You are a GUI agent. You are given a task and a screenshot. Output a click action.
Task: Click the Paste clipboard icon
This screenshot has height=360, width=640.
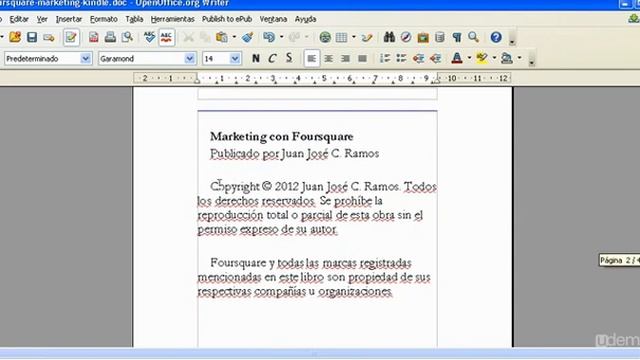222,37
